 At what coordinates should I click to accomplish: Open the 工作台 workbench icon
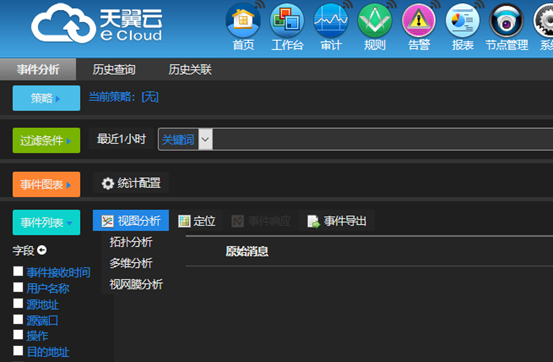point(287,20)
